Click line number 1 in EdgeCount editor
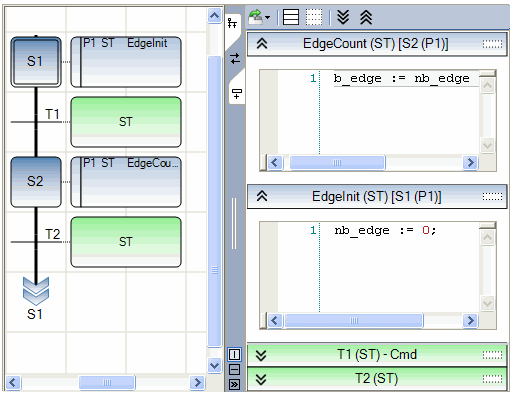Image resolution: width=517 pixels, height=407 pixels. point(313,78)
